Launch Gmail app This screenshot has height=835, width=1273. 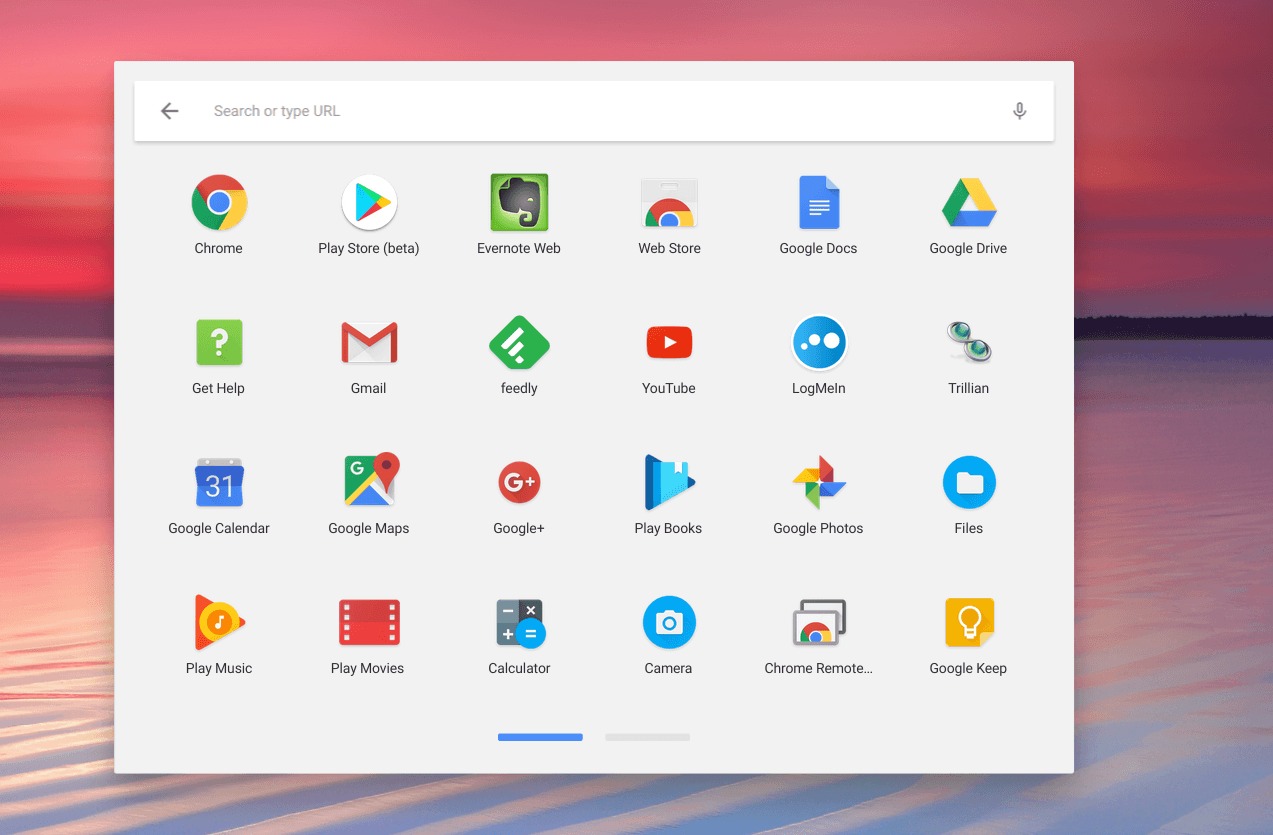(x=369, y=343)
